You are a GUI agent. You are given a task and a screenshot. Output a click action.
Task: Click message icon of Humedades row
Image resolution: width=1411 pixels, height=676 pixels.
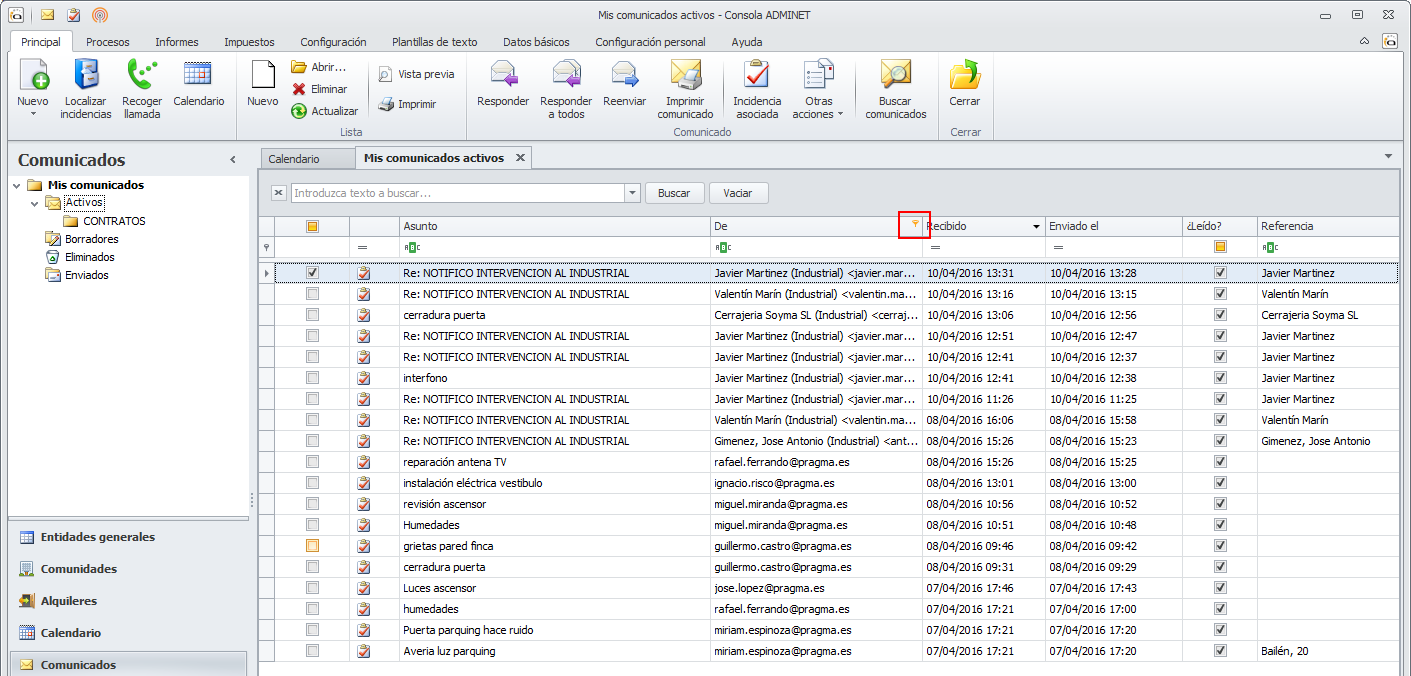click(x=364, y=525)
